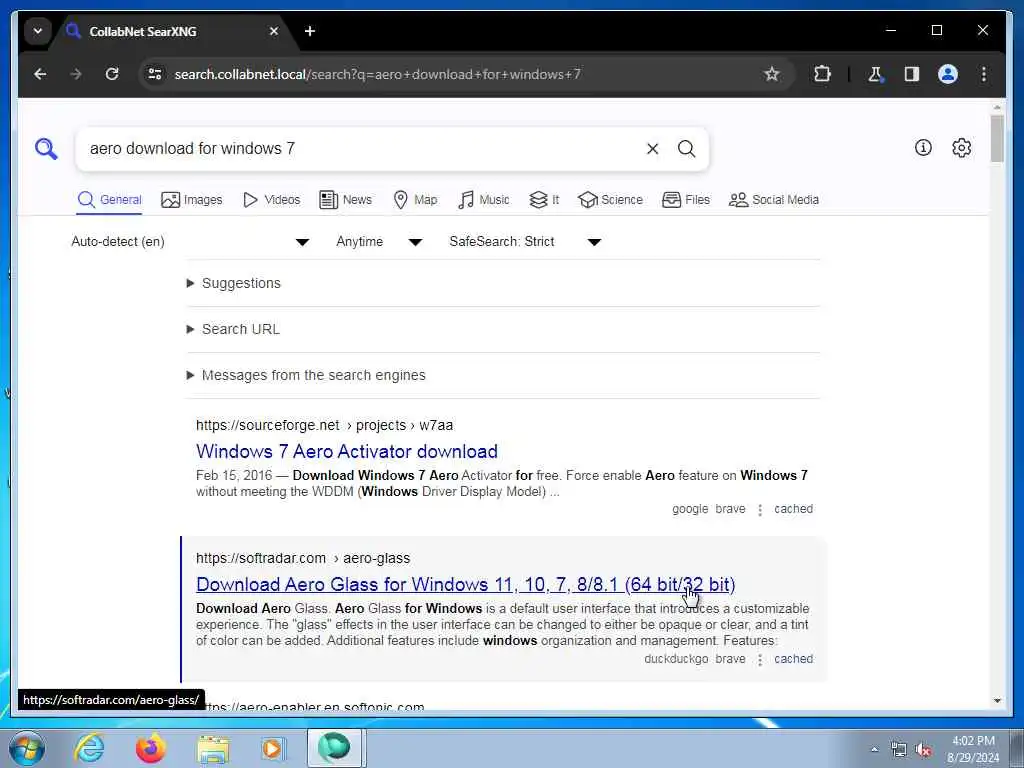Clear the search query with X
Image resolution: width=1024 pixels, height=768 pixels.
point(652,149)
